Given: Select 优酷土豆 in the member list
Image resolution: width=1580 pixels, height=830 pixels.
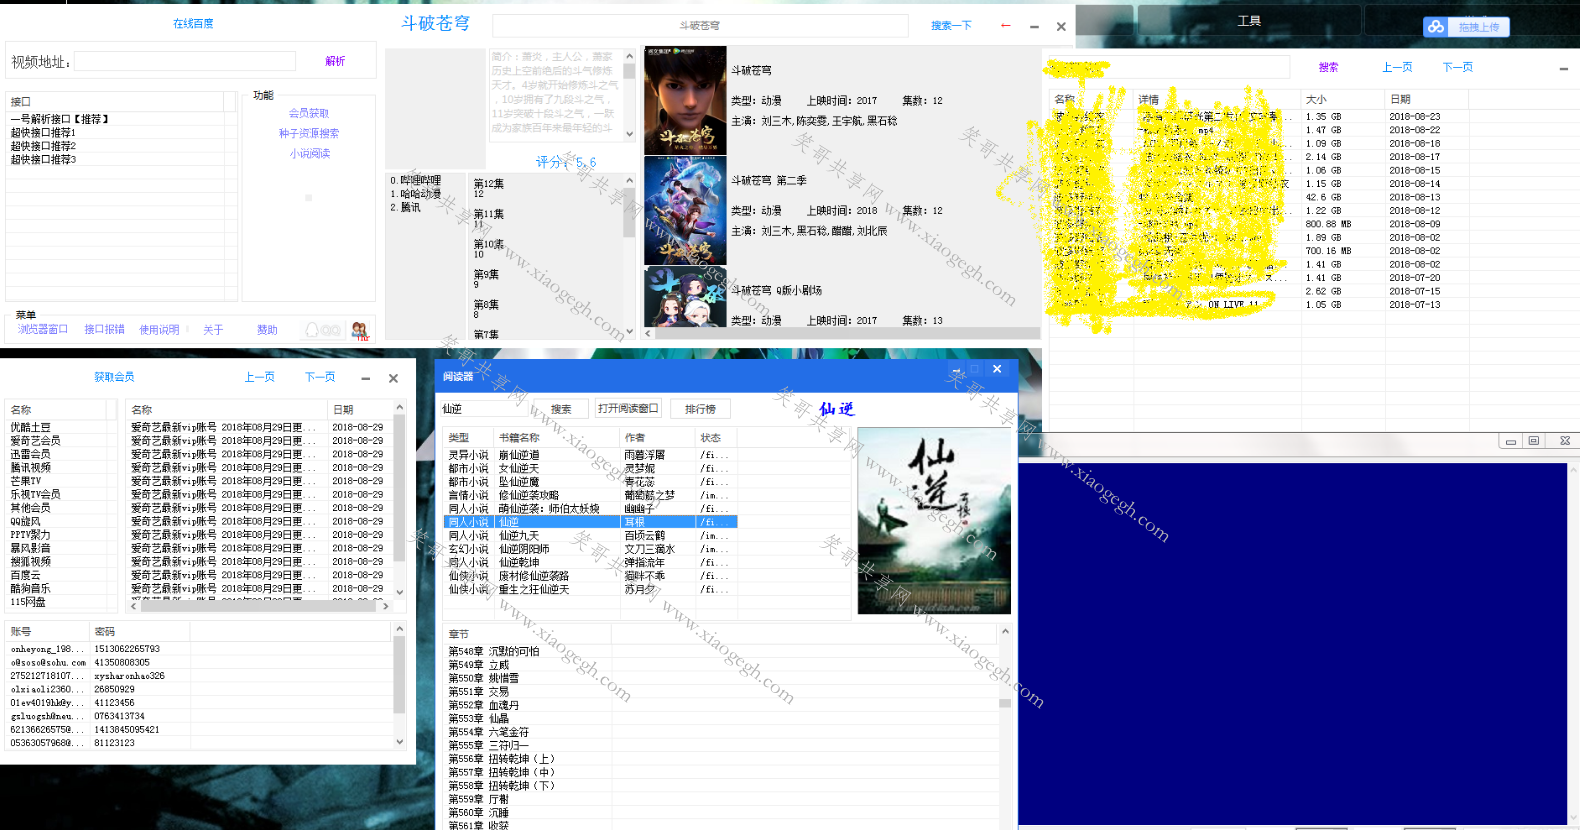Looking at the screenshot, I should tap(31, 427).
